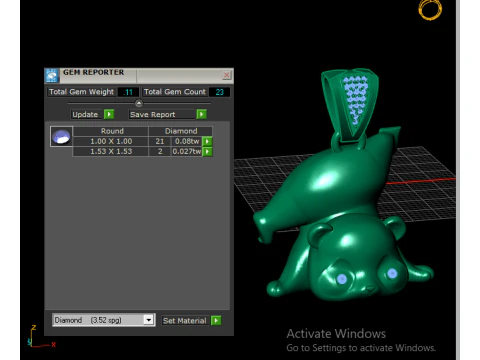Click the green arrow beside Save Report
480x360 pixels.
[x=201, y=114]
